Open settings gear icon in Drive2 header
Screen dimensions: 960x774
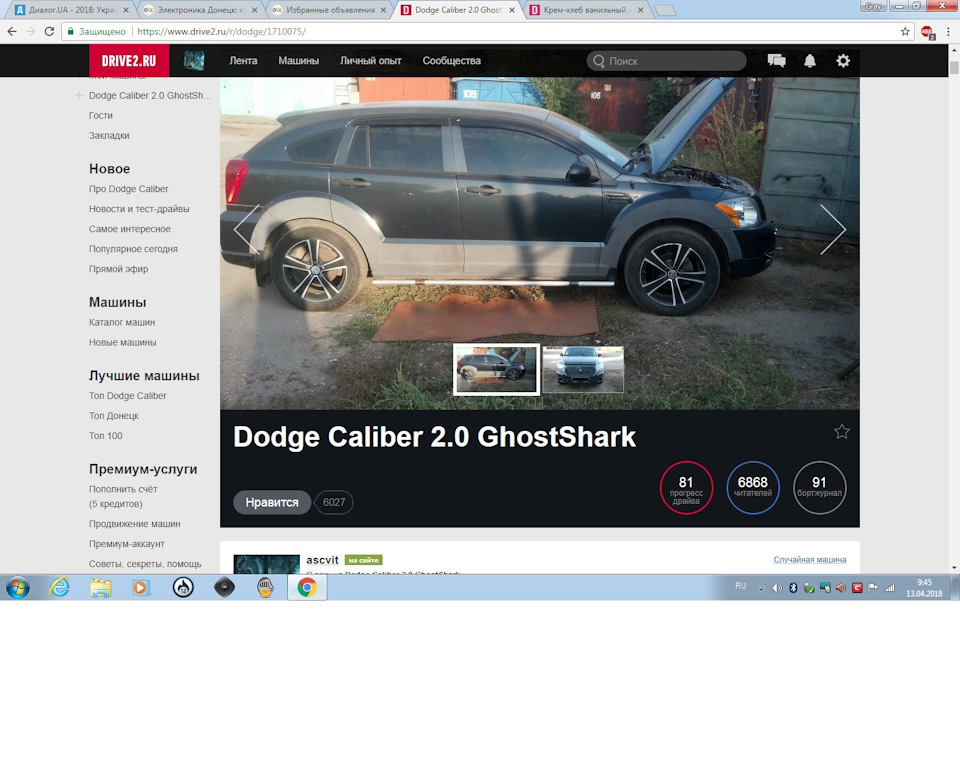pyautogui.click(x=843, y=61)
